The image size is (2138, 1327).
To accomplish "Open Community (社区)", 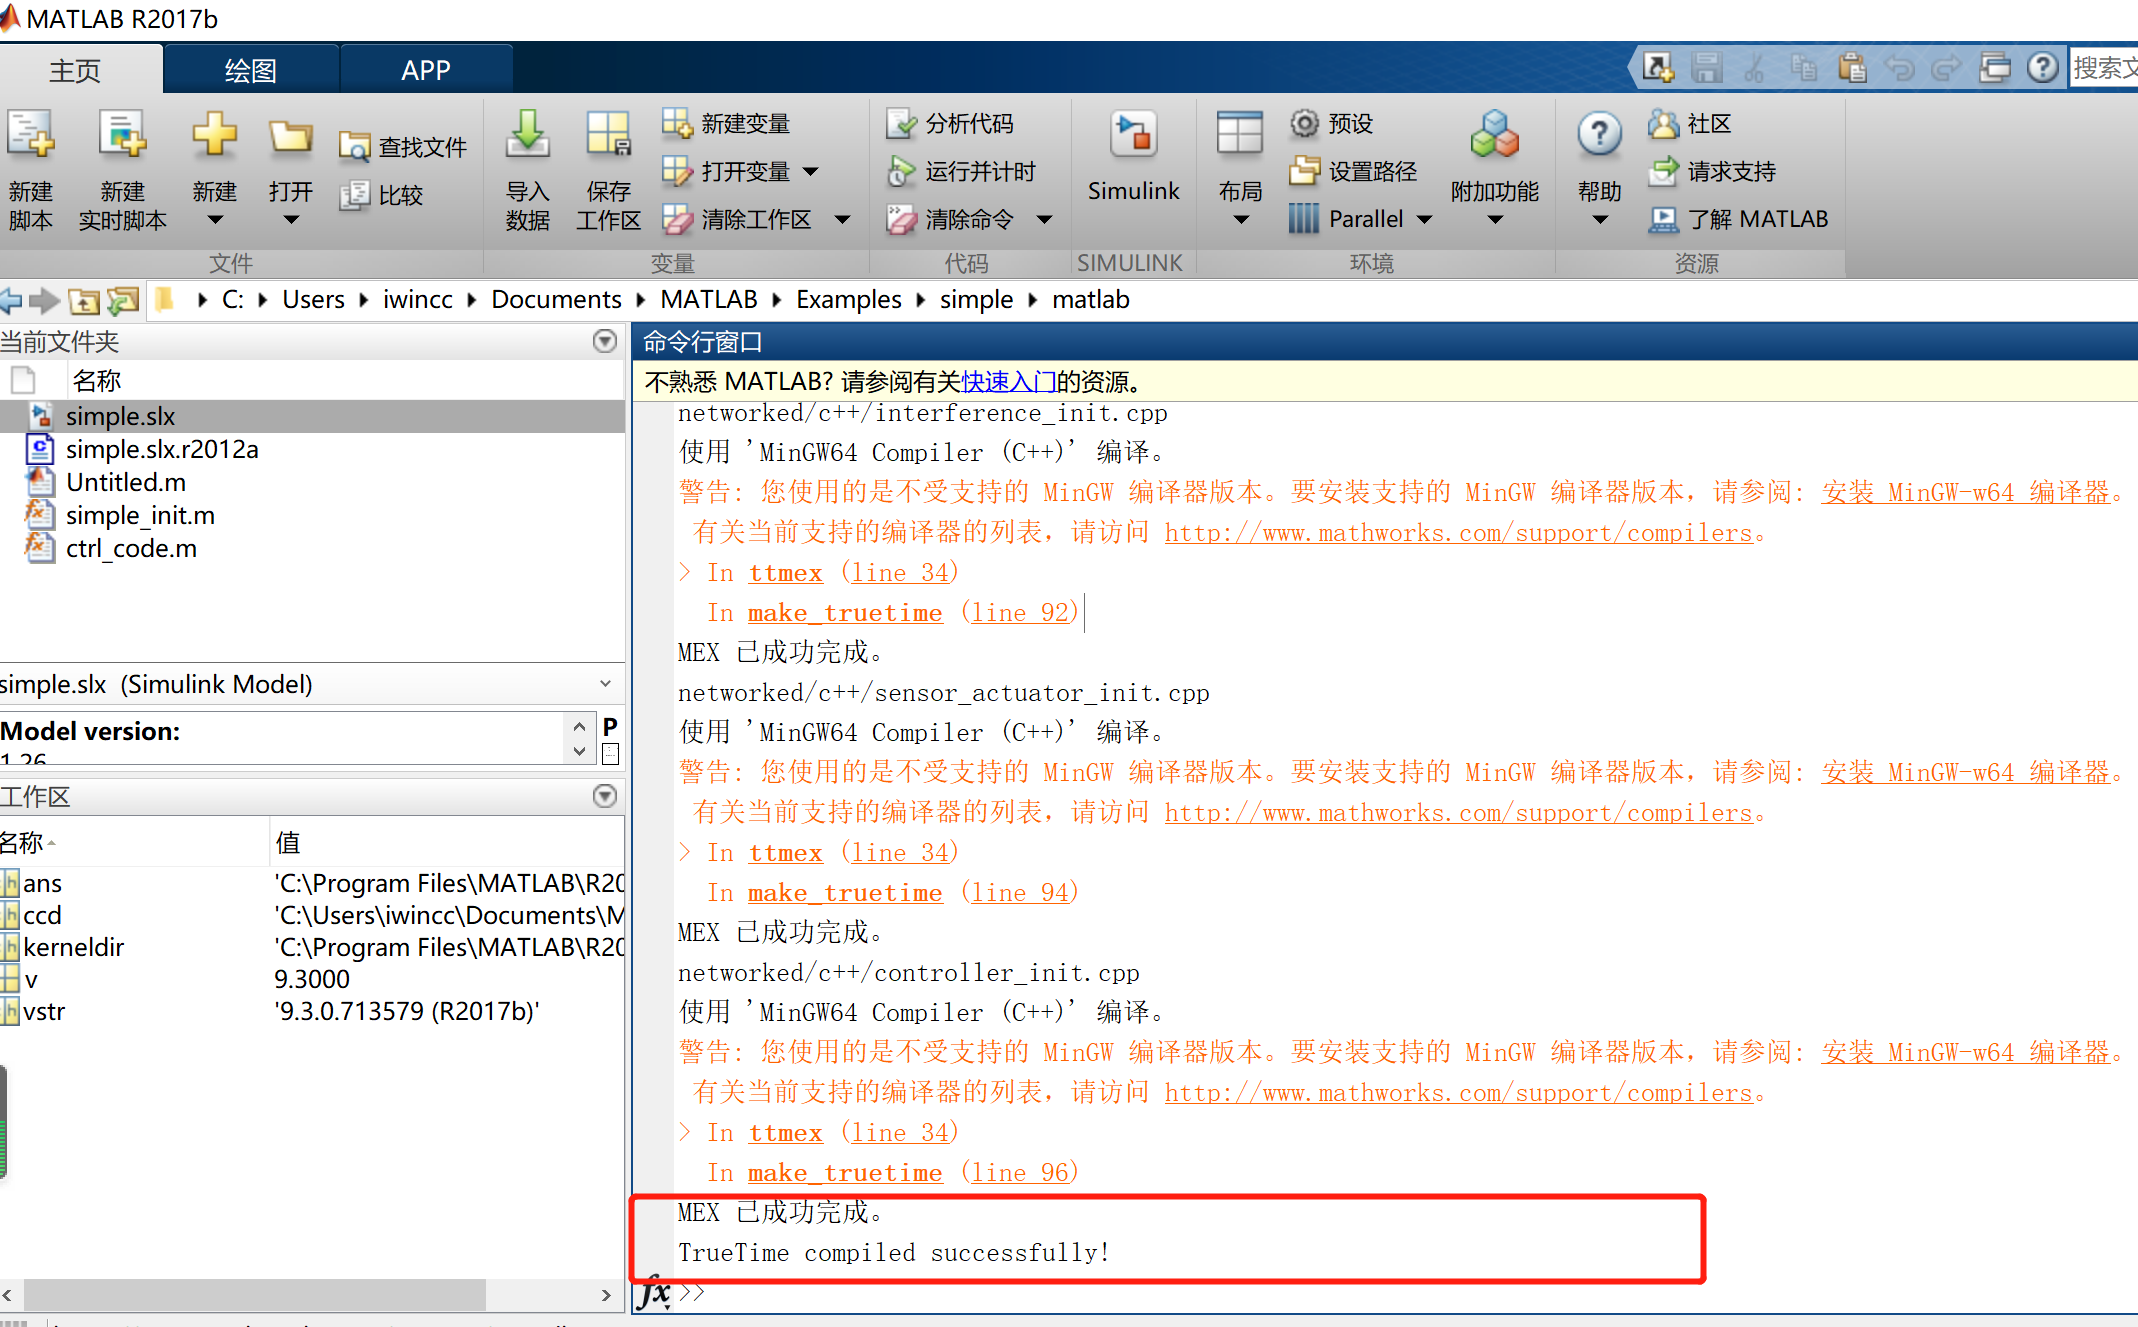I will [x=1690, y=123].
